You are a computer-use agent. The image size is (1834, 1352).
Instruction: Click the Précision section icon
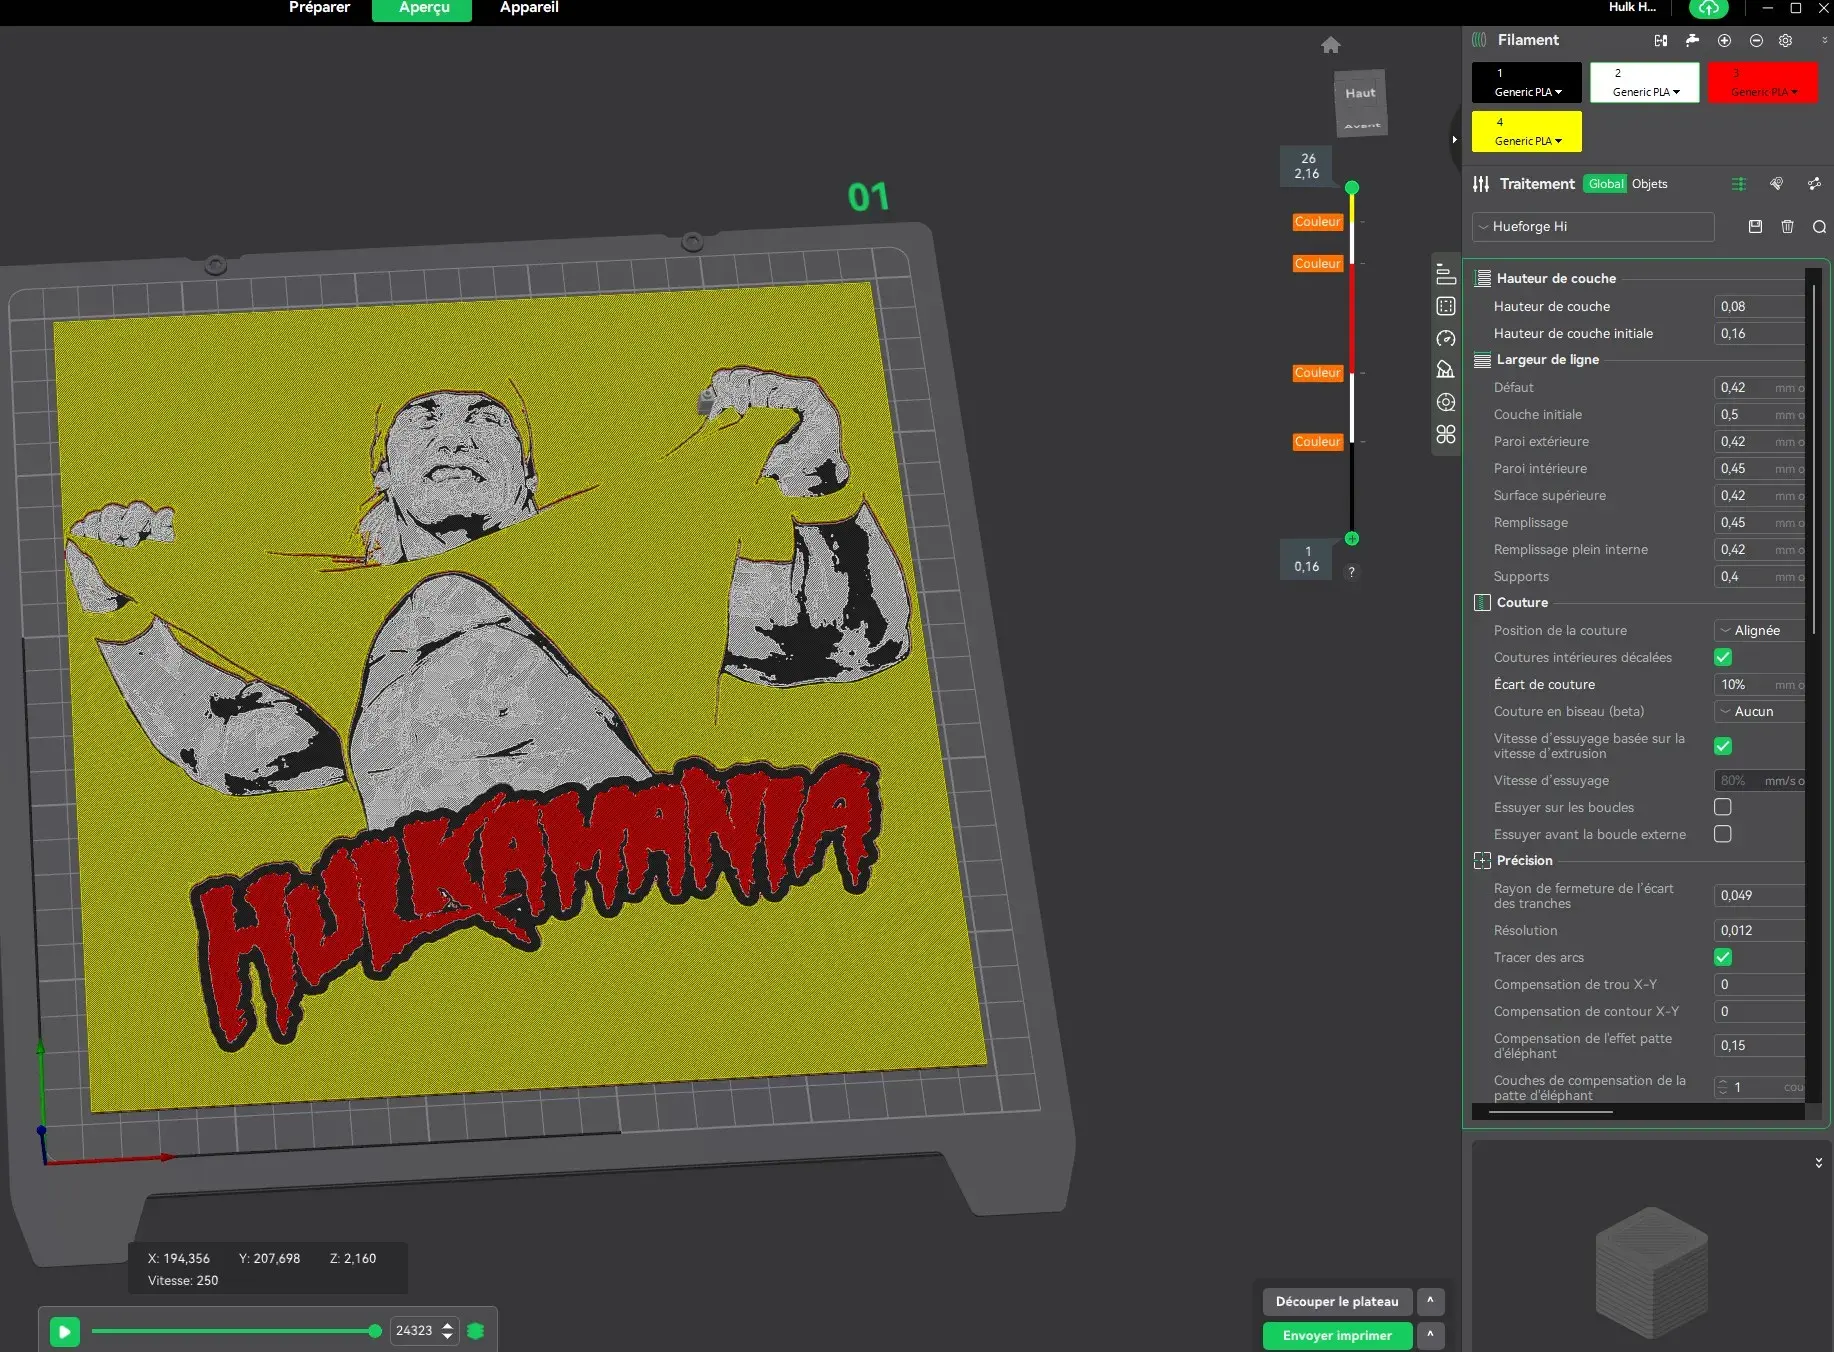[x=1483, y=861]
